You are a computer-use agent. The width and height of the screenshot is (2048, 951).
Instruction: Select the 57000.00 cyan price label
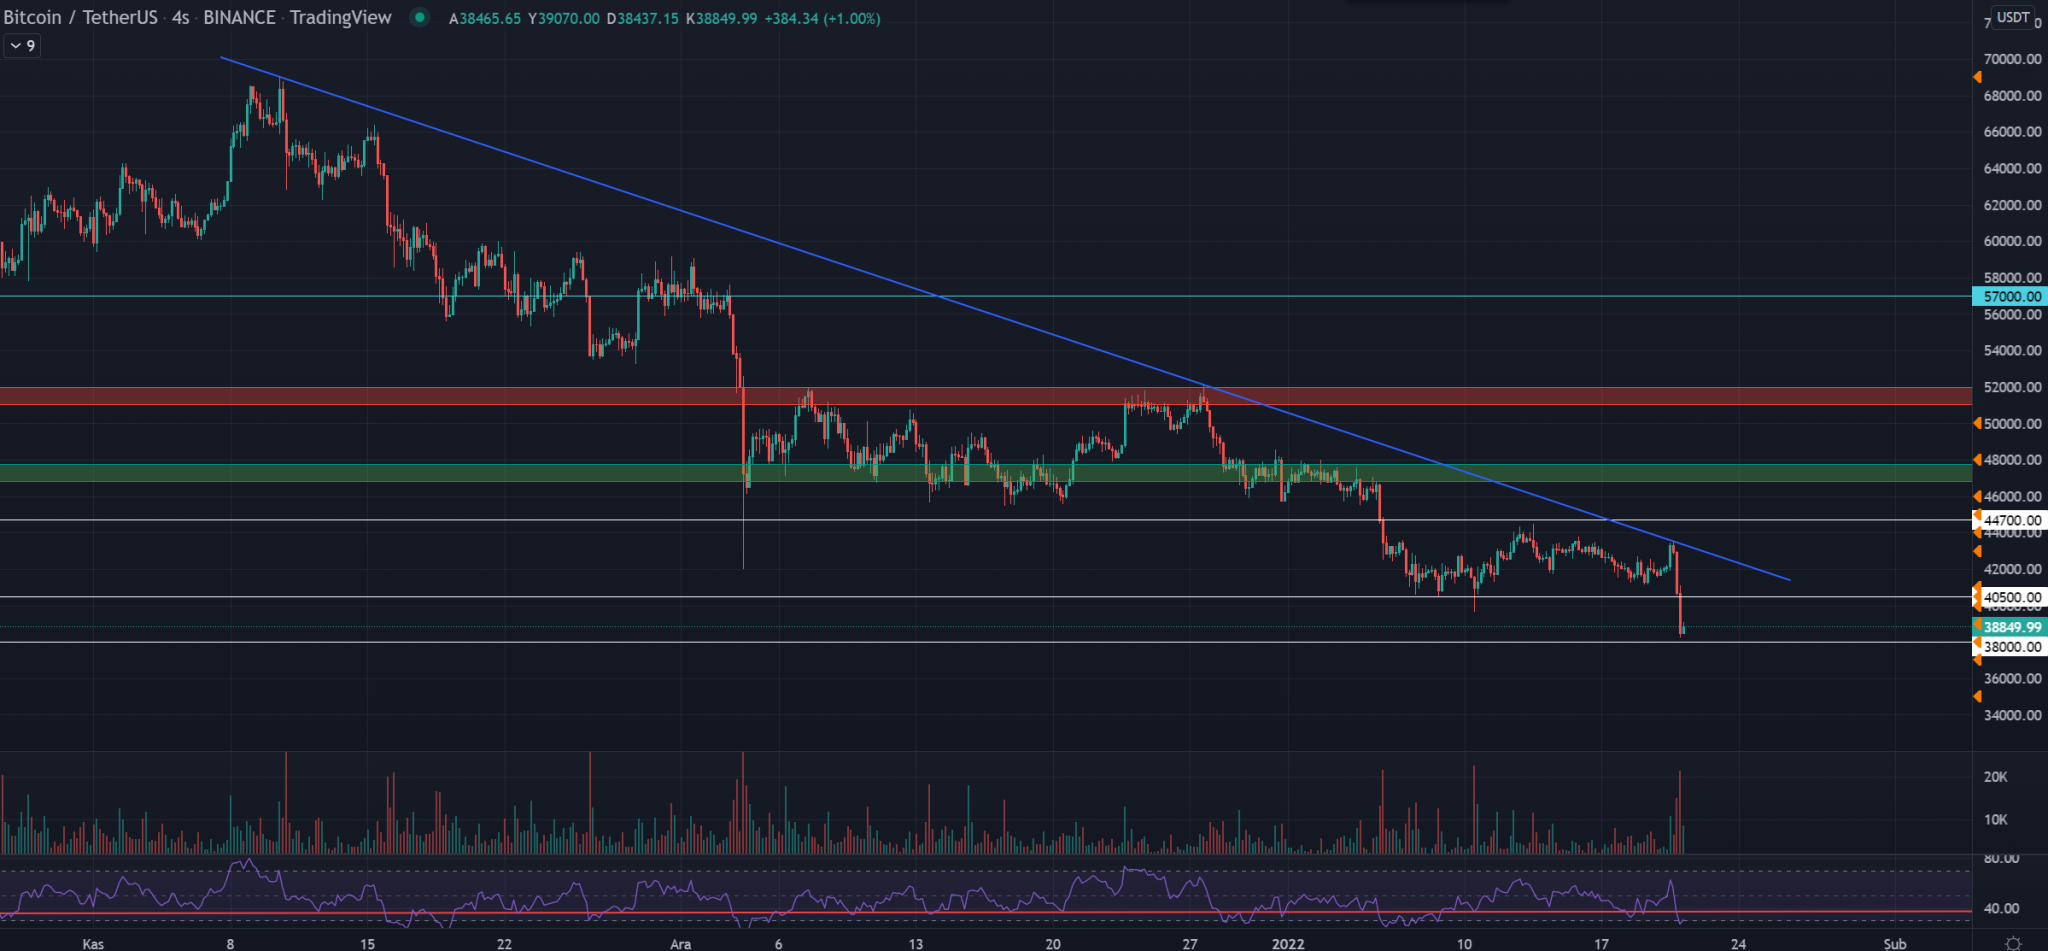2011,296
